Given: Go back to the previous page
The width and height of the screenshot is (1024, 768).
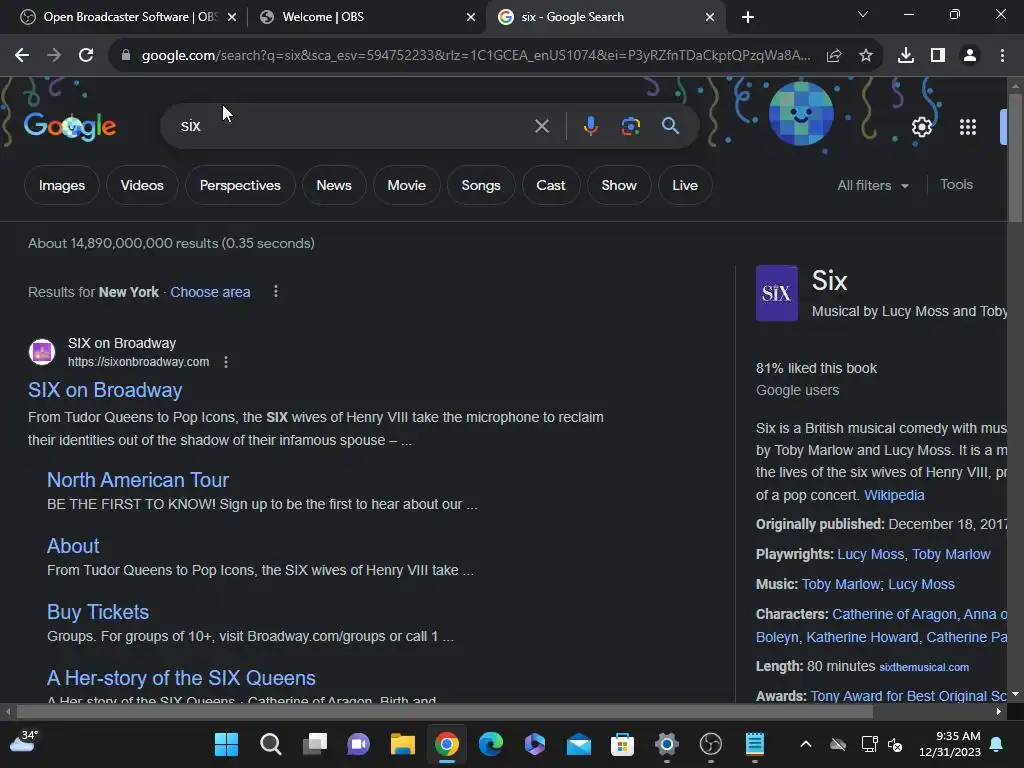Looking at the screenshot, I should pos(22,56).
